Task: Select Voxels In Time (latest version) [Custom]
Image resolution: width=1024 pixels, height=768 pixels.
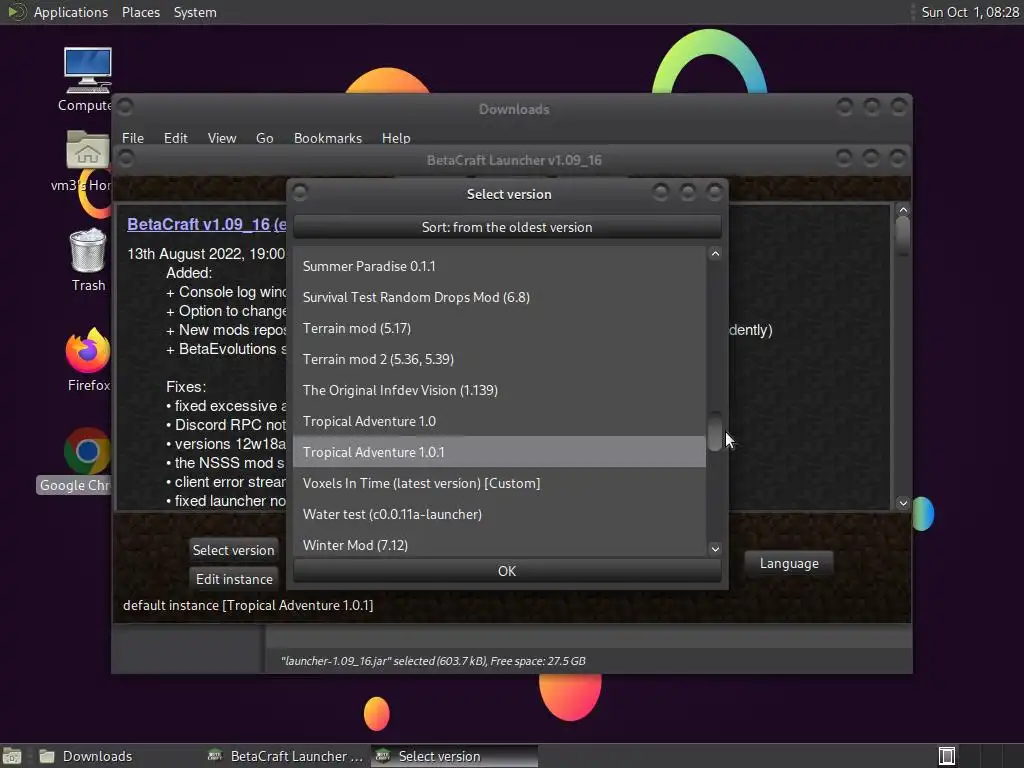Action: (x=499, y=483)
